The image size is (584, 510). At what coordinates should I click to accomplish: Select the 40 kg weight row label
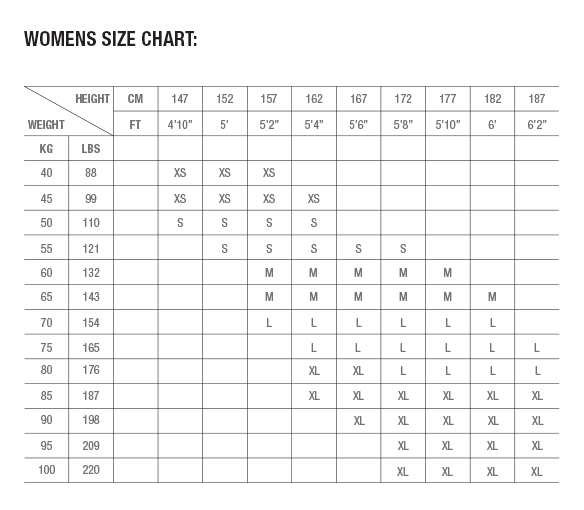pos(46,173)
